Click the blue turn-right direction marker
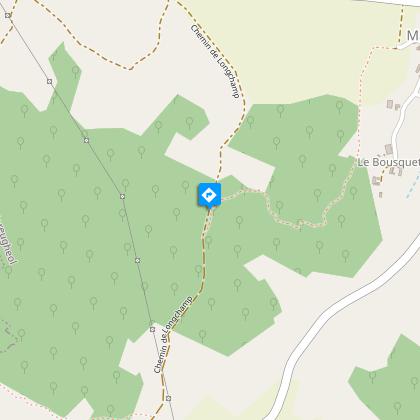The height and width of the screenshot is (420, 420). (x=209, y=195)
